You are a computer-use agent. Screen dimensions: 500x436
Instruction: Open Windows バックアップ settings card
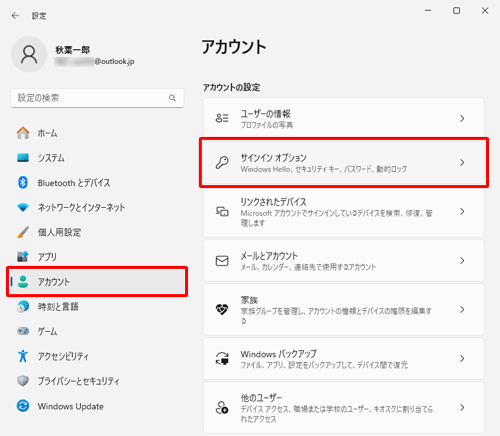pos(344,358)
